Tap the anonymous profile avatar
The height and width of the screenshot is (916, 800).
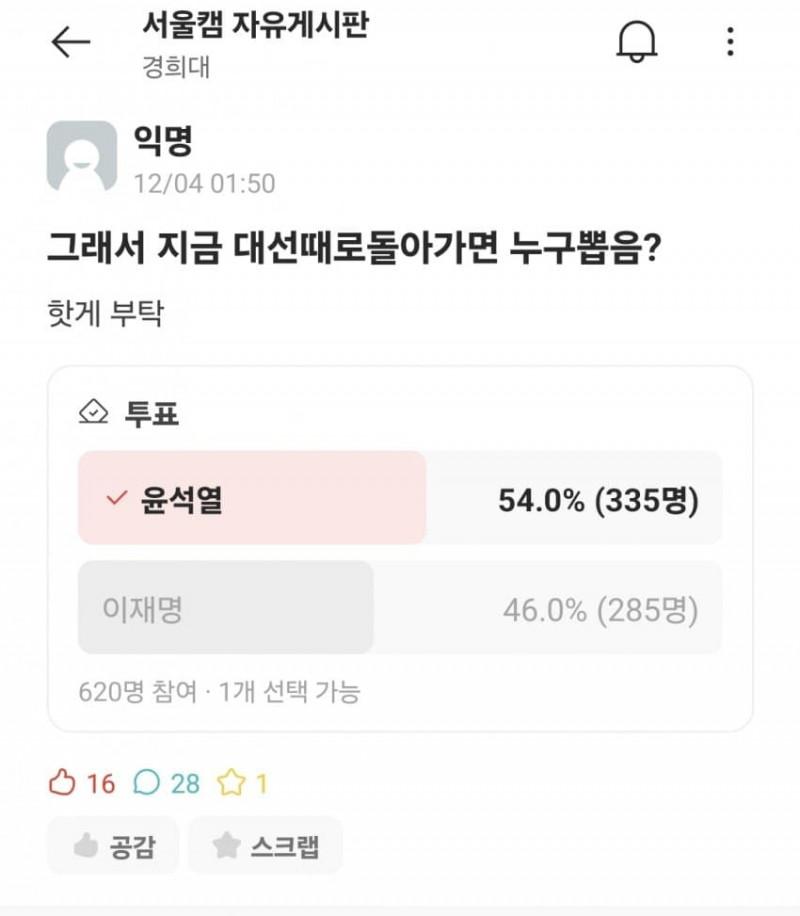pyautogui.click(x=82, y=157)
